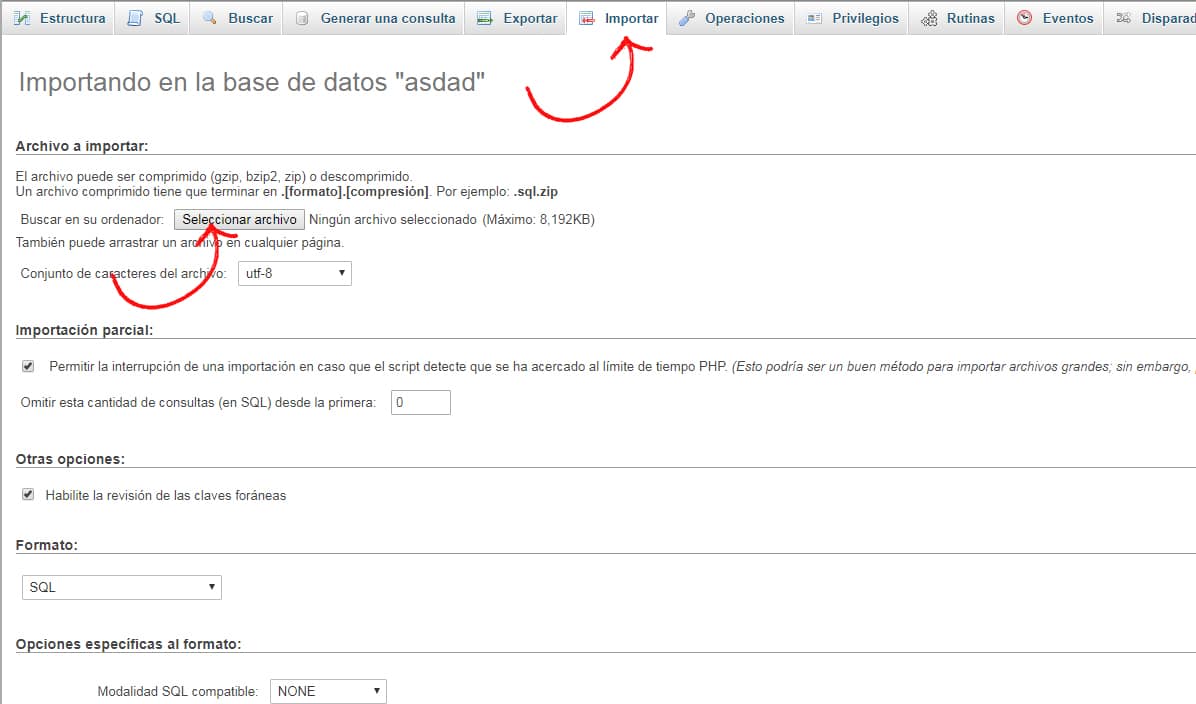Go to the Exportar tab
This screenshot has height=704, width=1196.
point(529,18)
